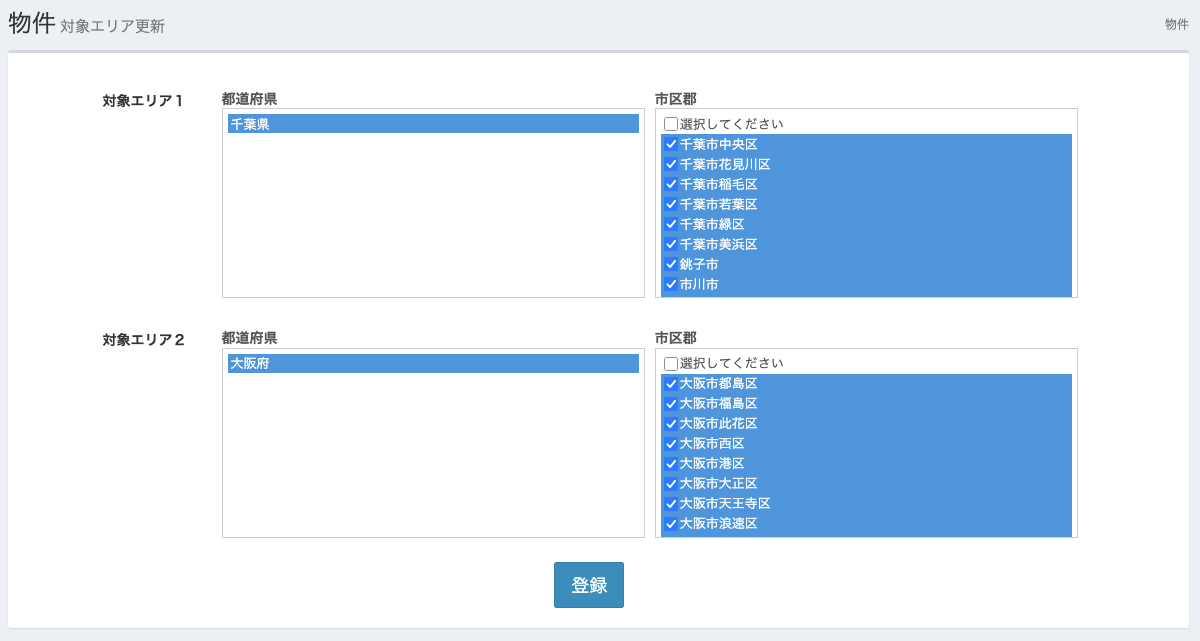Image resolution: width=1200 pixels, height=641 pixels.
Task: Select 大阪府 in prefecture list
Action: point(433,364)
